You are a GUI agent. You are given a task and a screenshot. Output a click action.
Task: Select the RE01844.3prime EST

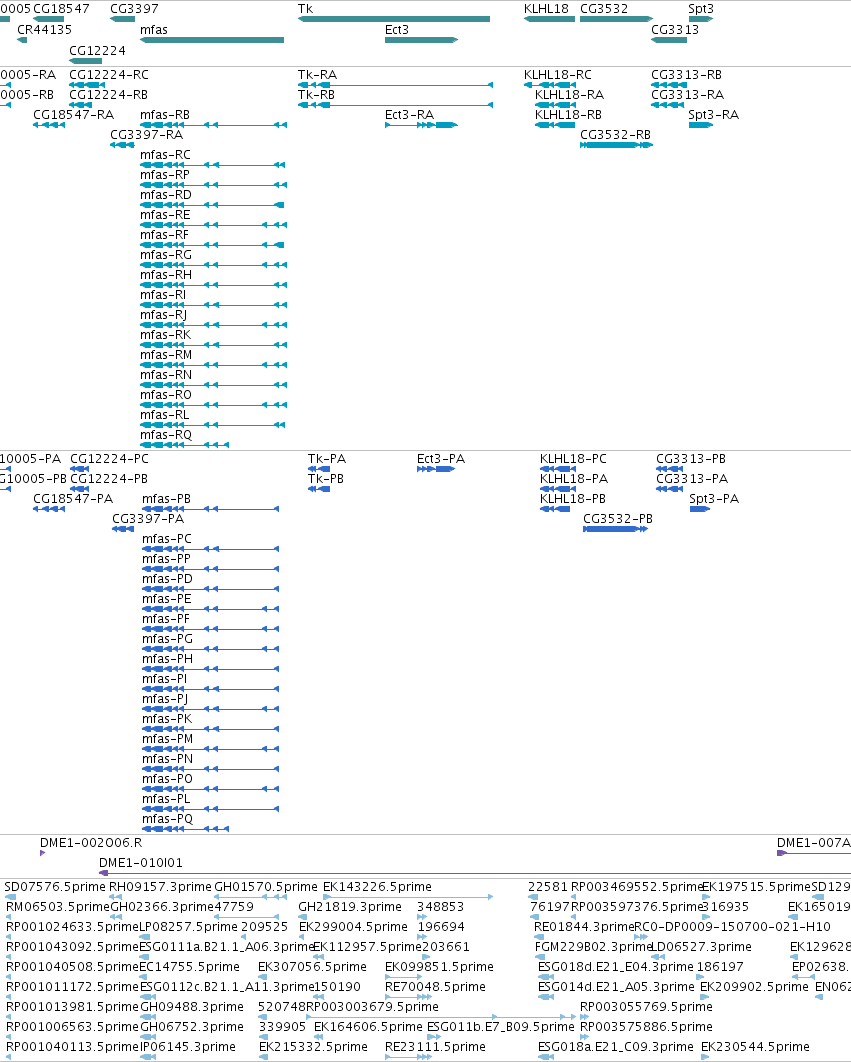pyautogui.click(x=539, y=937)
